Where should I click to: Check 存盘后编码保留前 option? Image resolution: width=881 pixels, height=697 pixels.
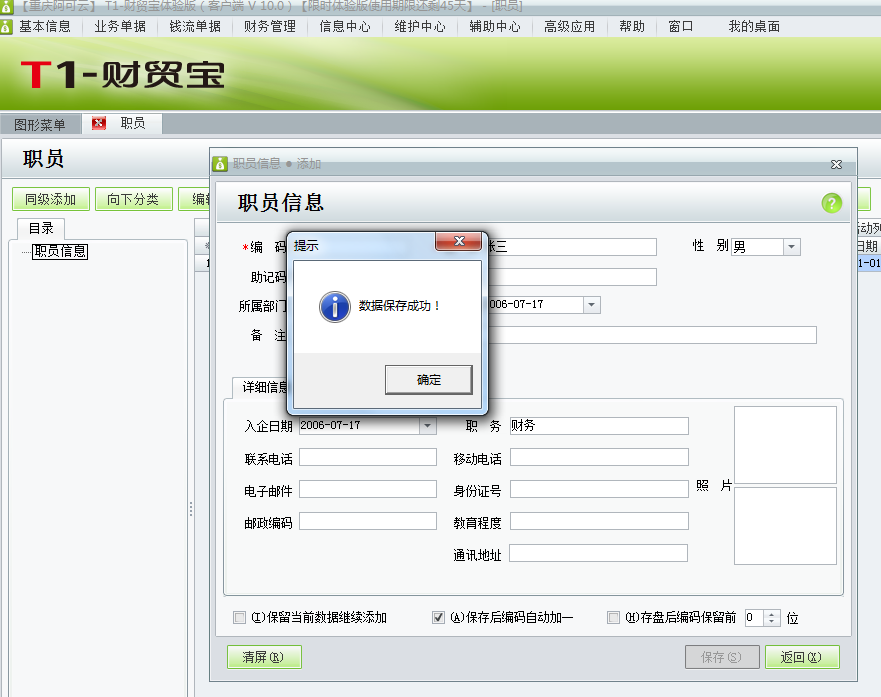[x=614, y=617]
